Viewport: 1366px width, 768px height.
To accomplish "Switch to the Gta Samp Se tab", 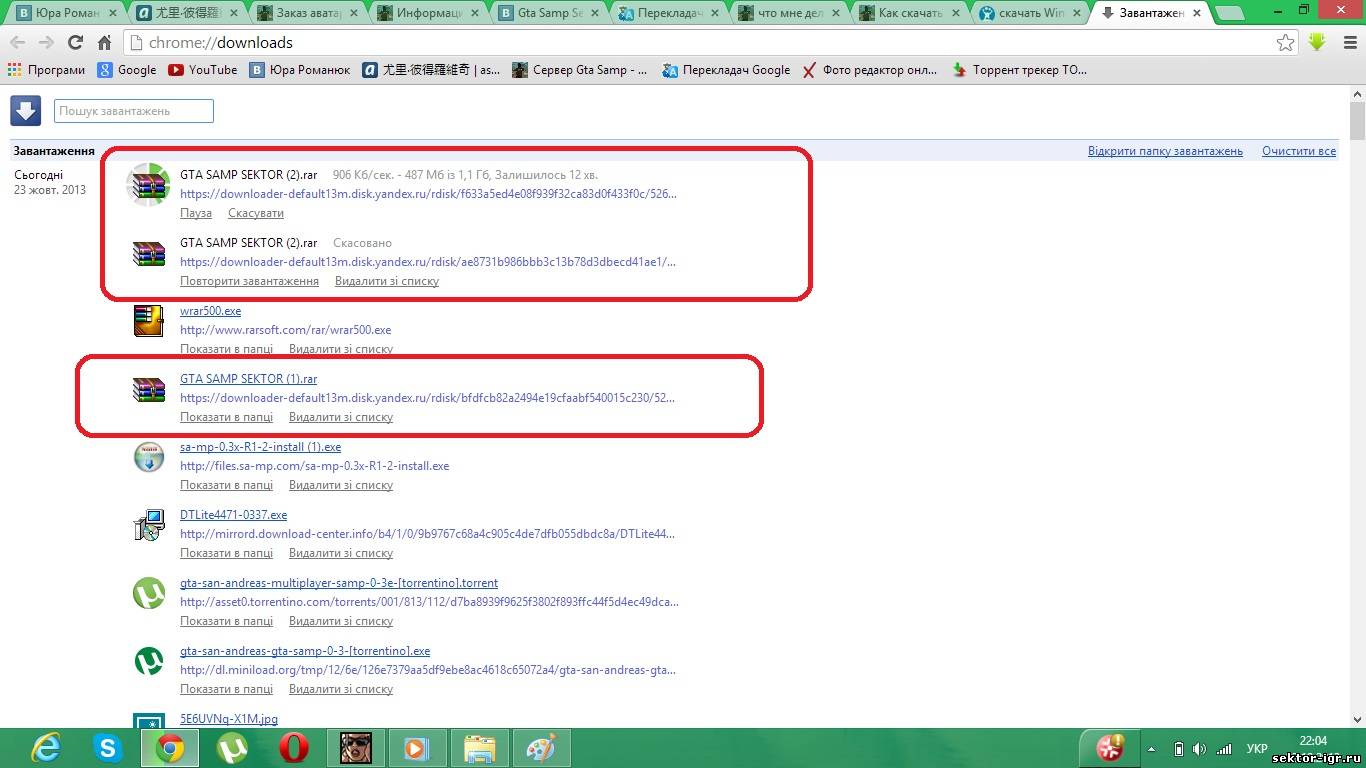I will coord(551,14).
